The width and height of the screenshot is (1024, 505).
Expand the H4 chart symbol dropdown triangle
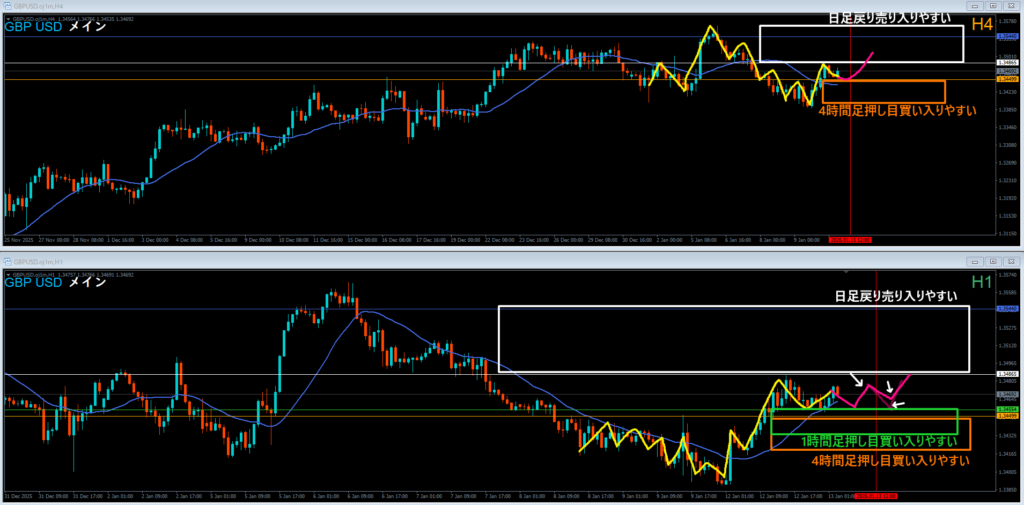point(7,19)
